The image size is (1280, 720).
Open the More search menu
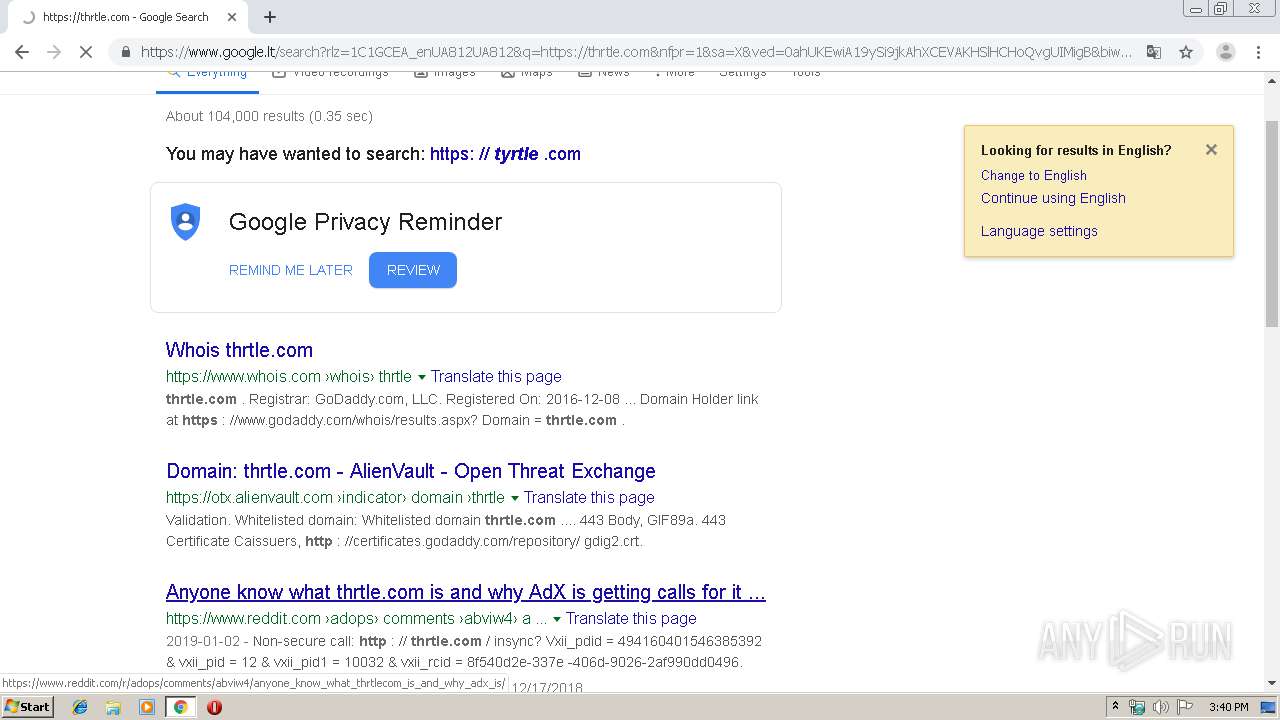click(x=675, y=74)
